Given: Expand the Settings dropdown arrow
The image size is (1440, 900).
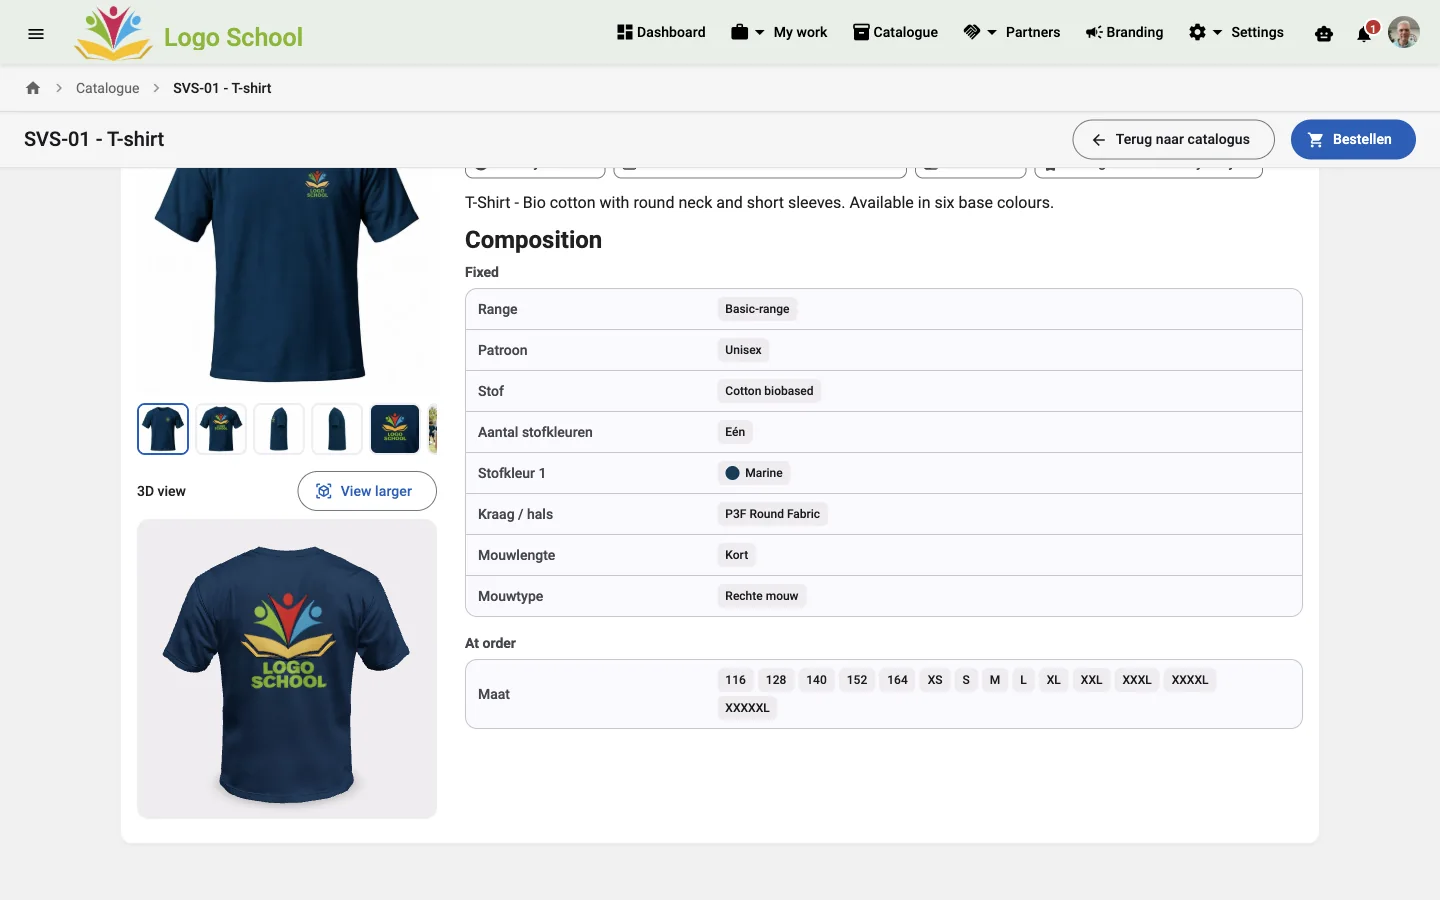Looking at the screenshot, I should [x=1217, y=32].
